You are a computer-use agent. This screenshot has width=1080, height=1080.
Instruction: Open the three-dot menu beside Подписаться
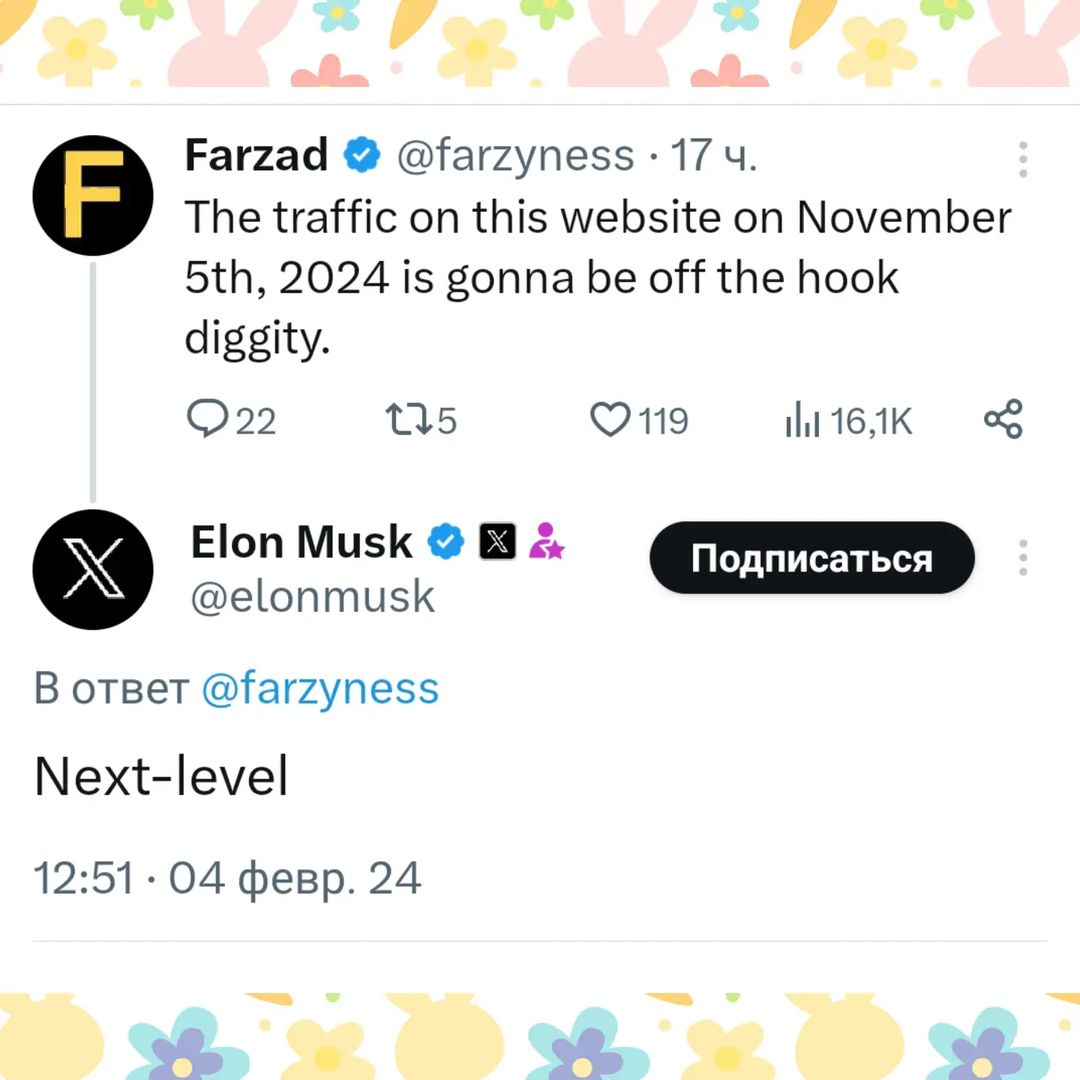[x=1023, y=557]
